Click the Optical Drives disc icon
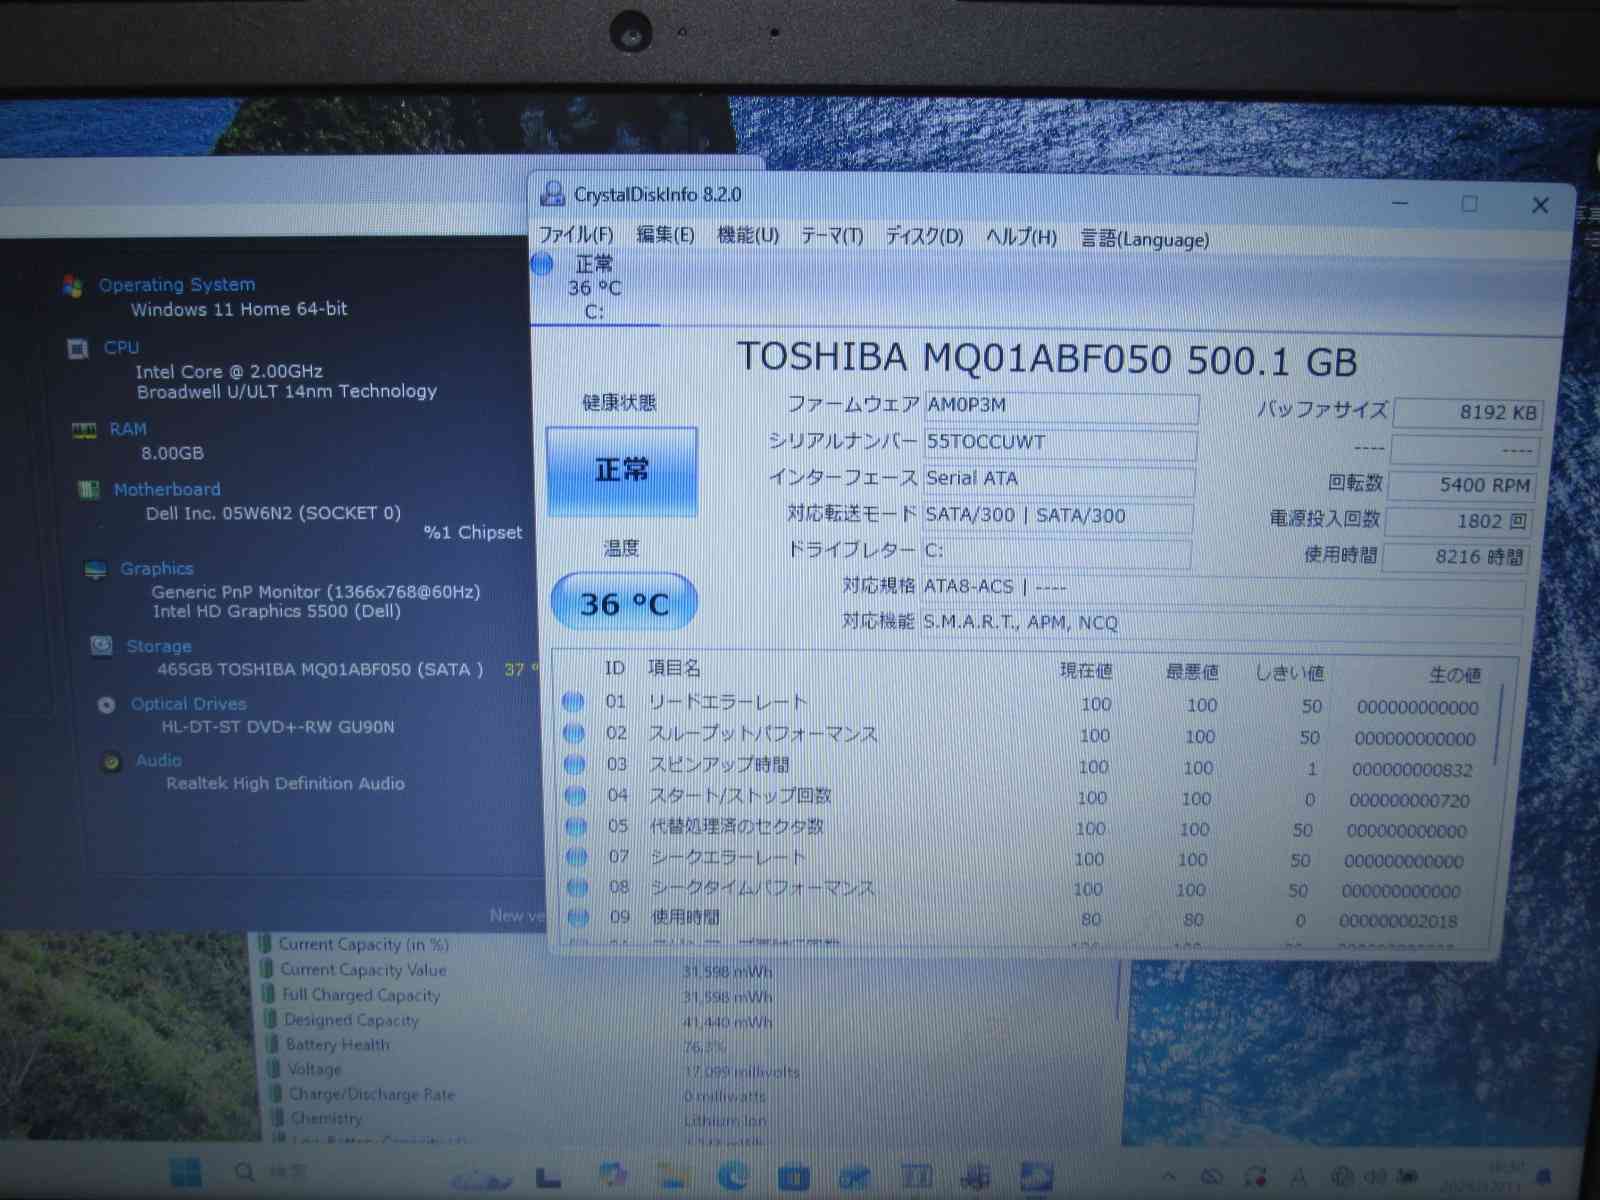Viewport: 1600px width, 1200px height. [107, 705]
